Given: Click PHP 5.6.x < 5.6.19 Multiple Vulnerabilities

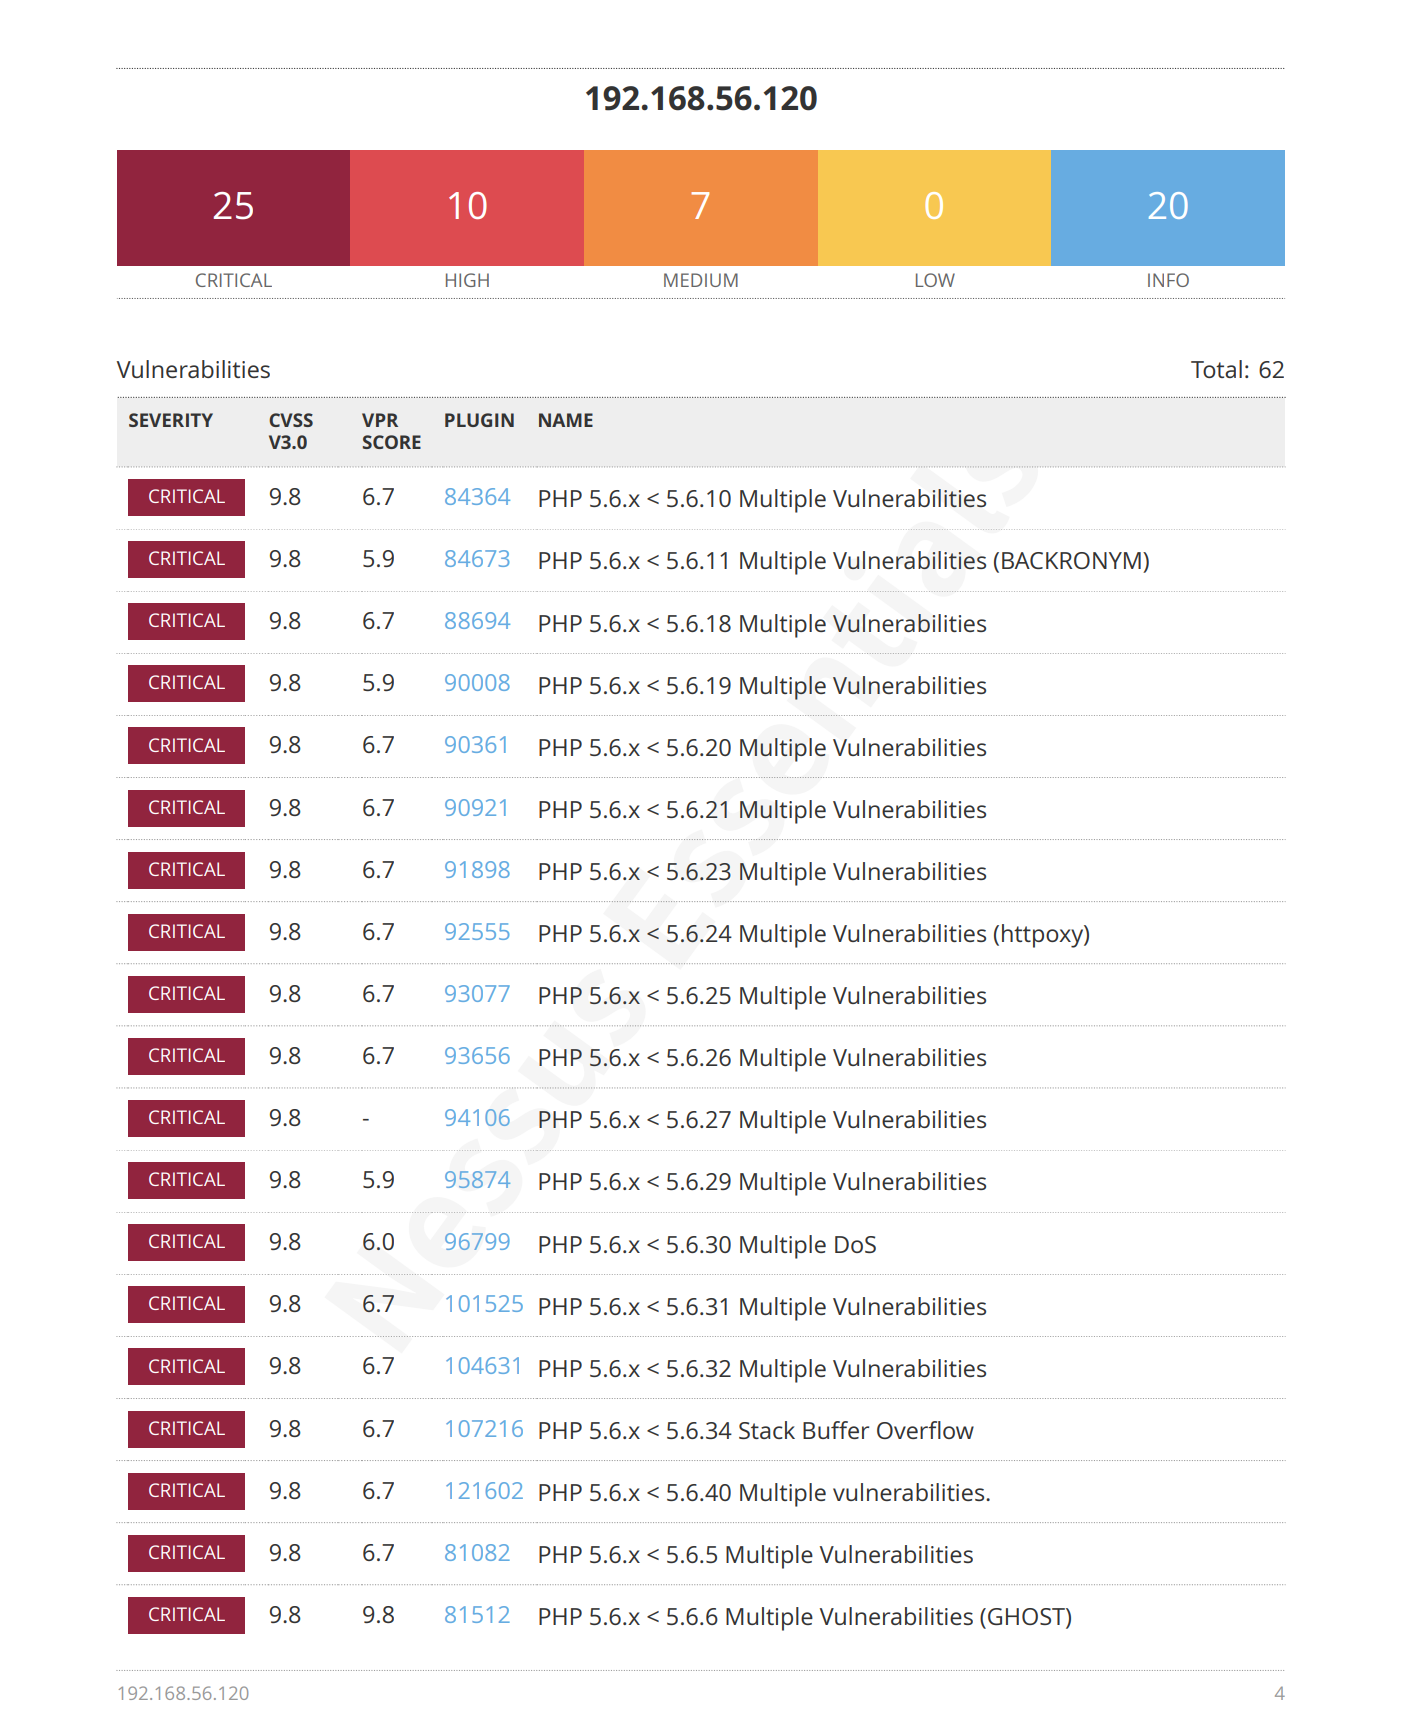Looking at the screenshot, I should click(762, 685).
